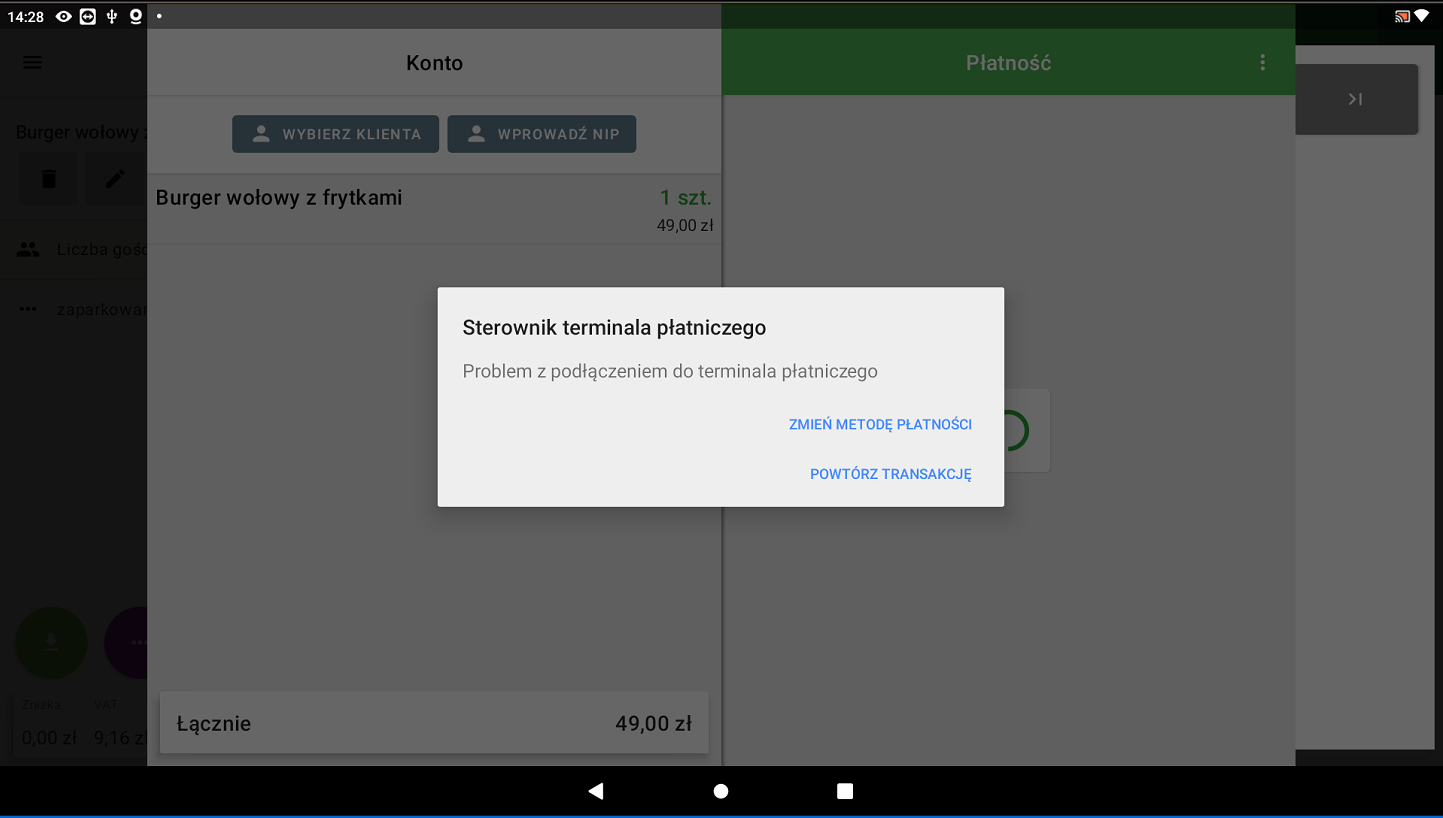Tap the green round download button
This screenshot has width=1443, height=818.
click(x=51, y=643)
